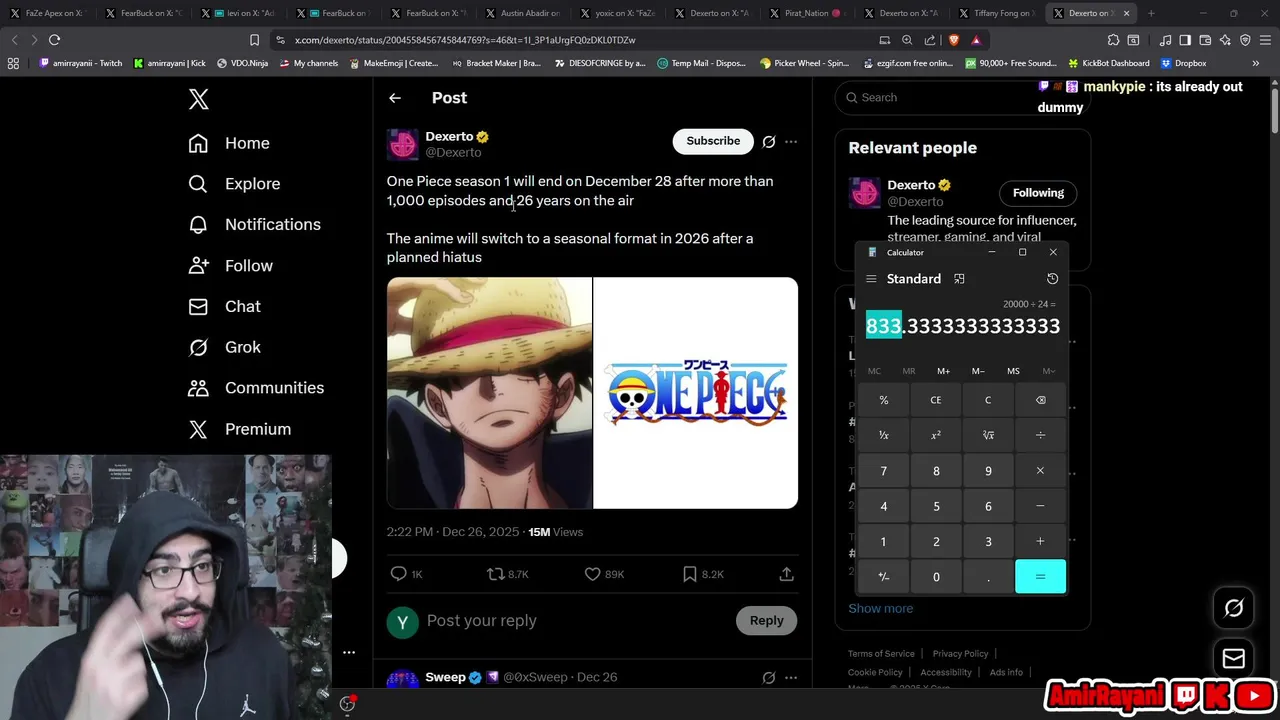Click square root key in Calculator

pos(988,435)
